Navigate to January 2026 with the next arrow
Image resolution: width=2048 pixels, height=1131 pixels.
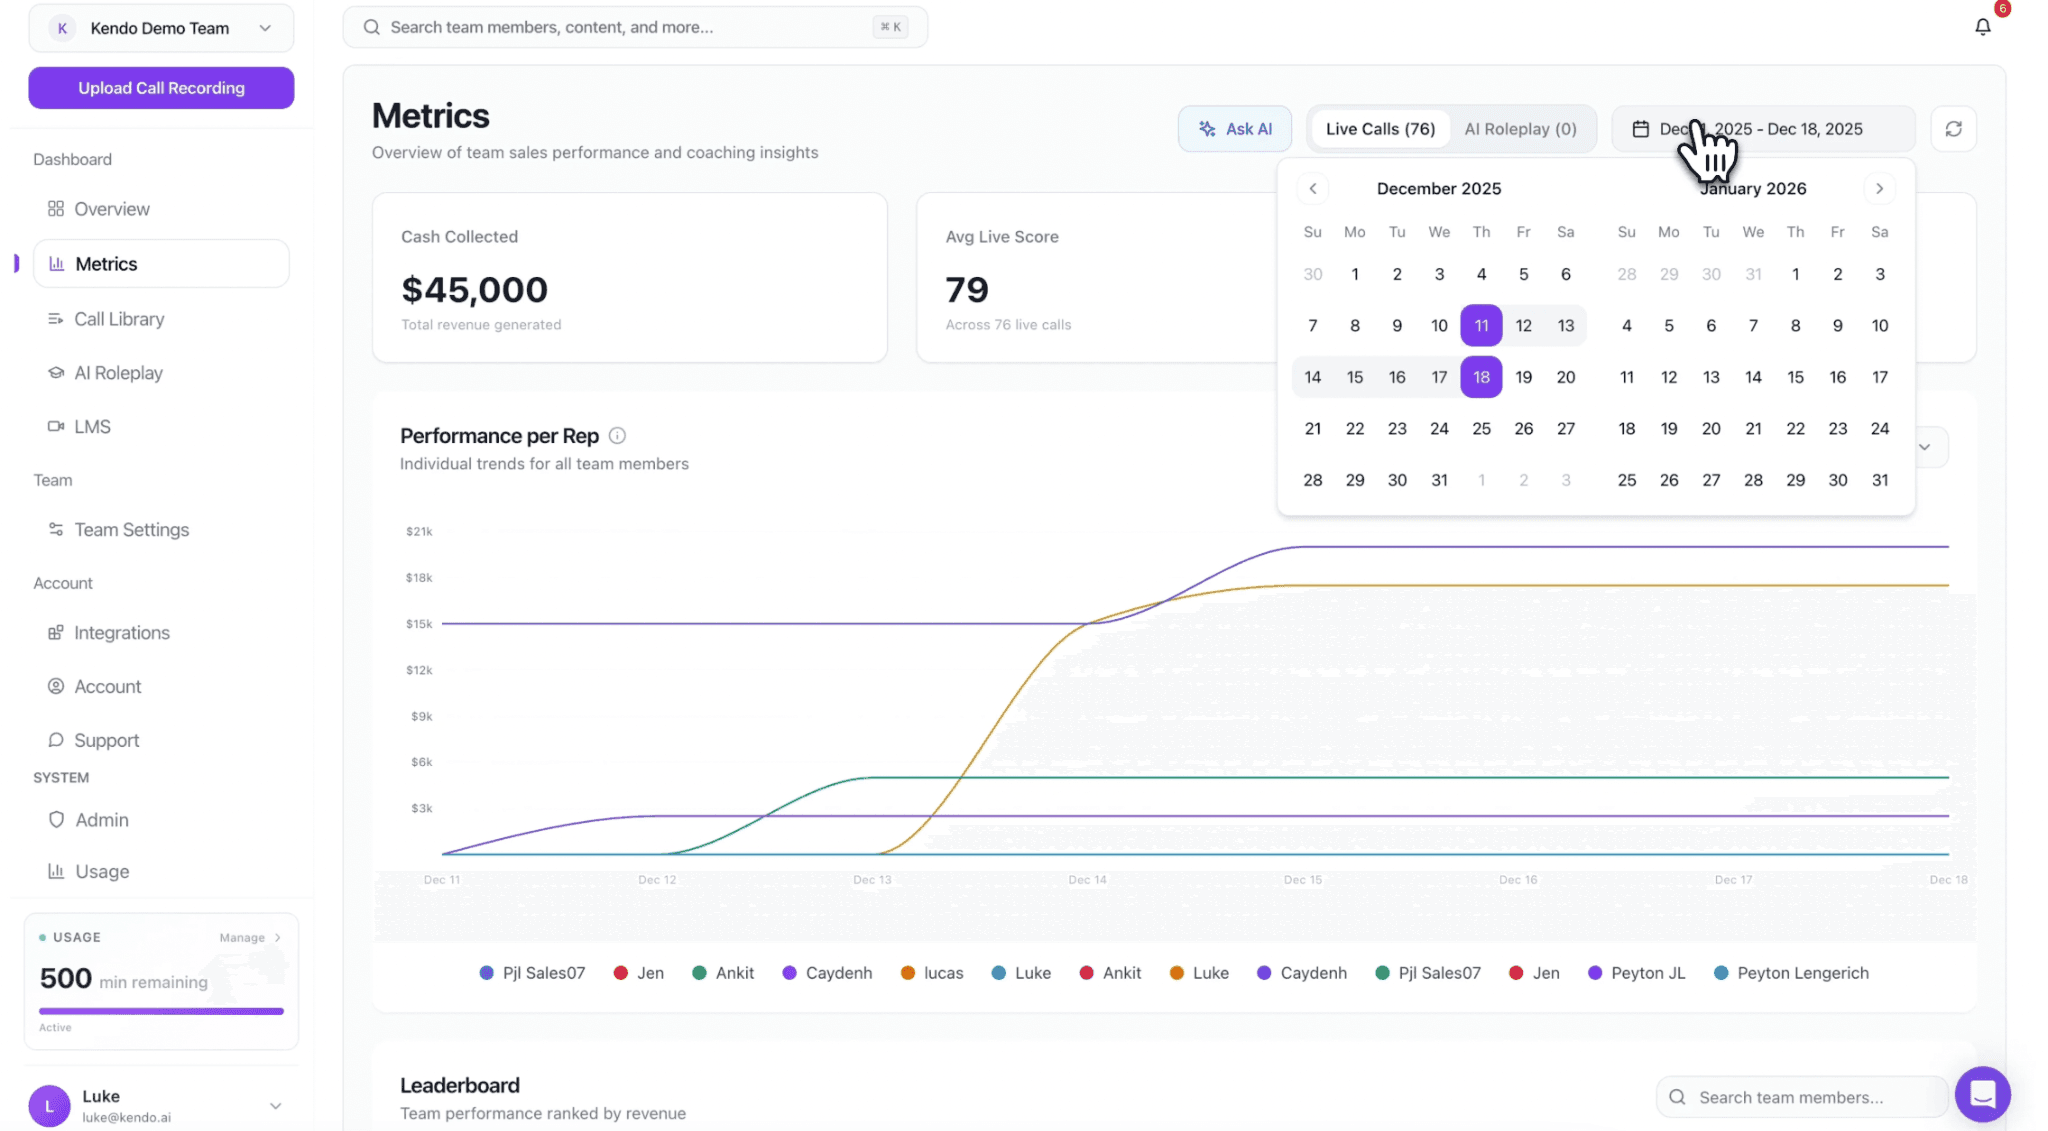click(1879, 188)
